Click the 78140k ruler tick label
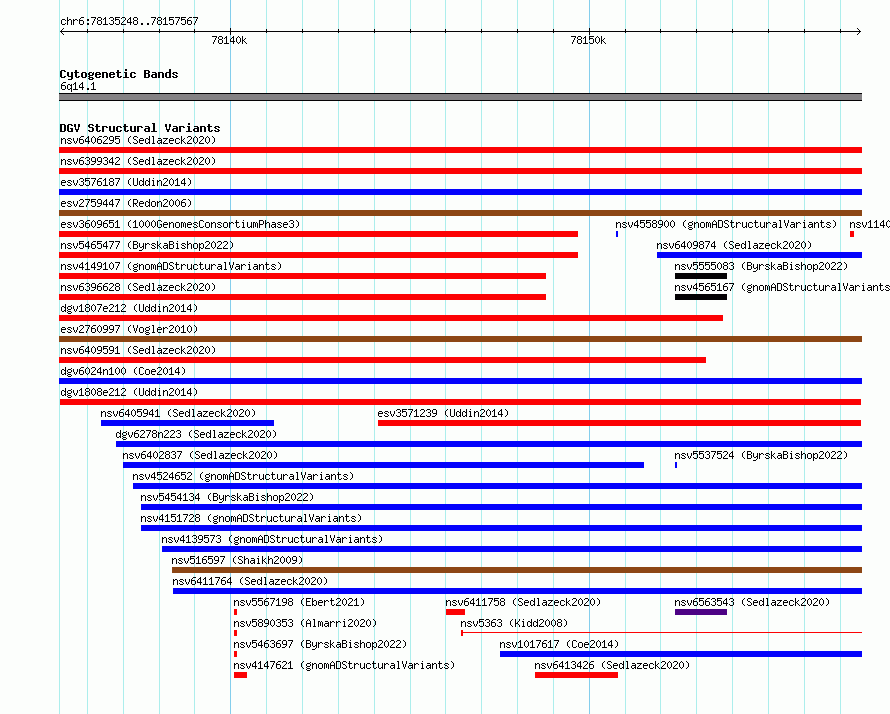890x714 pixels. [x=229, y=40]
